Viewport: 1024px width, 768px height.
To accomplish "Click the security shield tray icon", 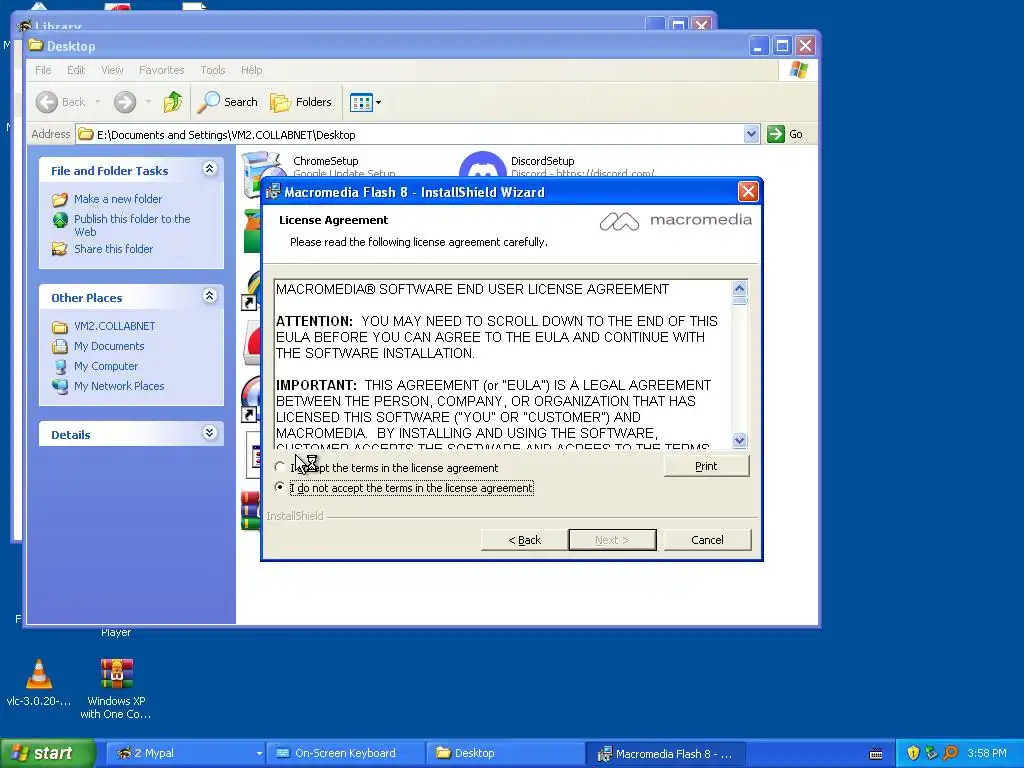I will 913,753.
